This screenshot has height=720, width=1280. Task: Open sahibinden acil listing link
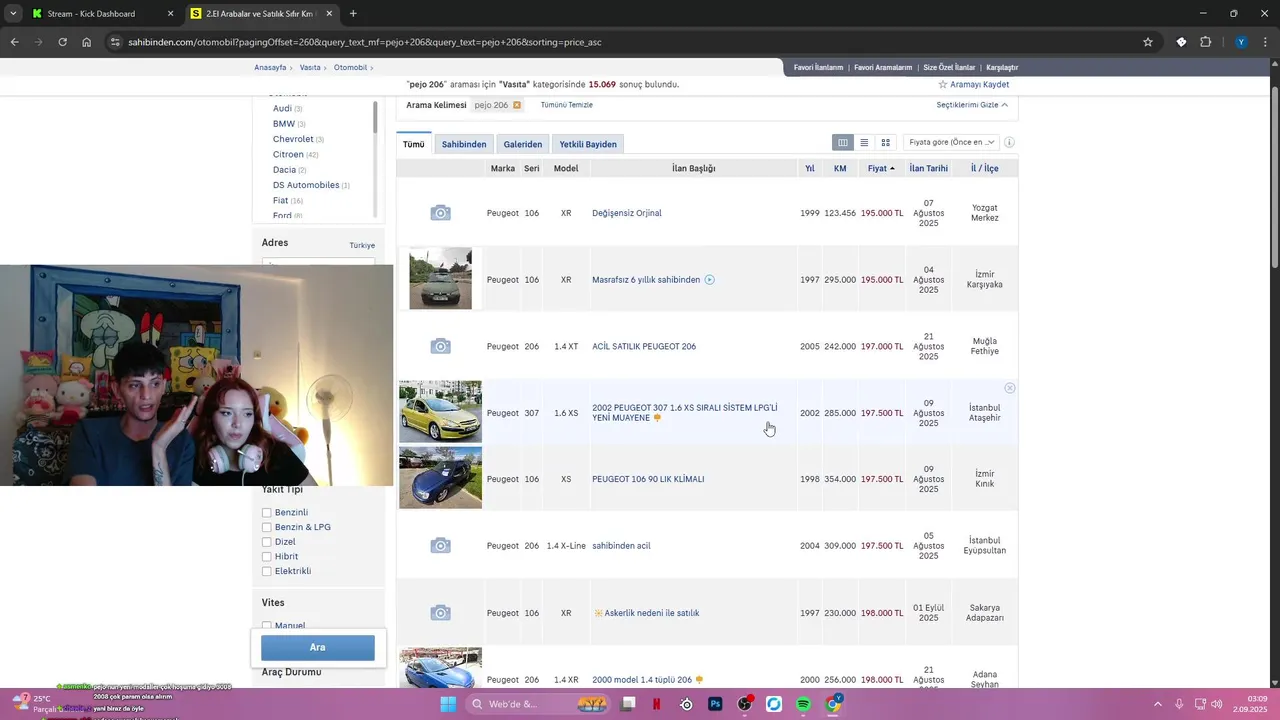click(x=621, y=546)
